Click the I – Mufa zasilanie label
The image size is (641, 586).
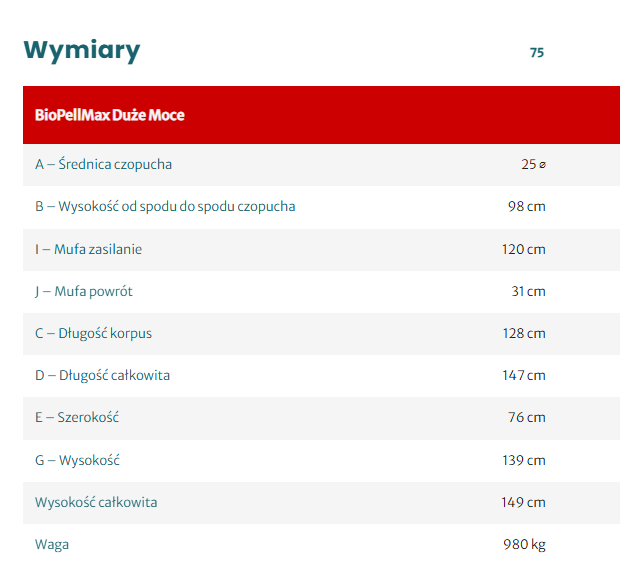88,249
